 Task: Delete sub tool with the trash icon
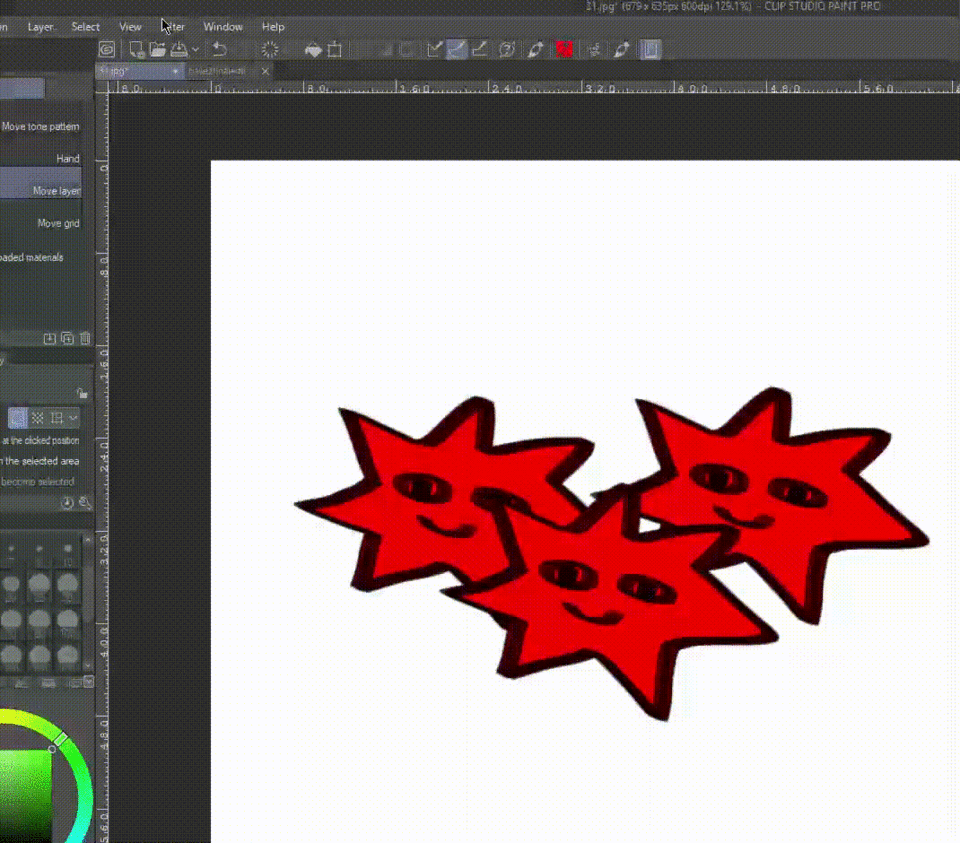tap(85, 339)
